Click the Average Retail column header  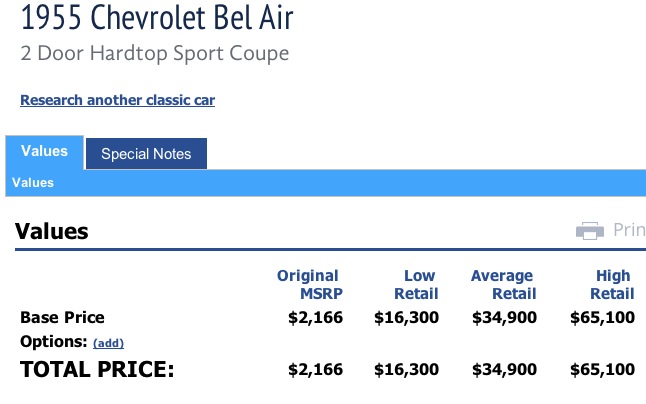click(503, 285)
